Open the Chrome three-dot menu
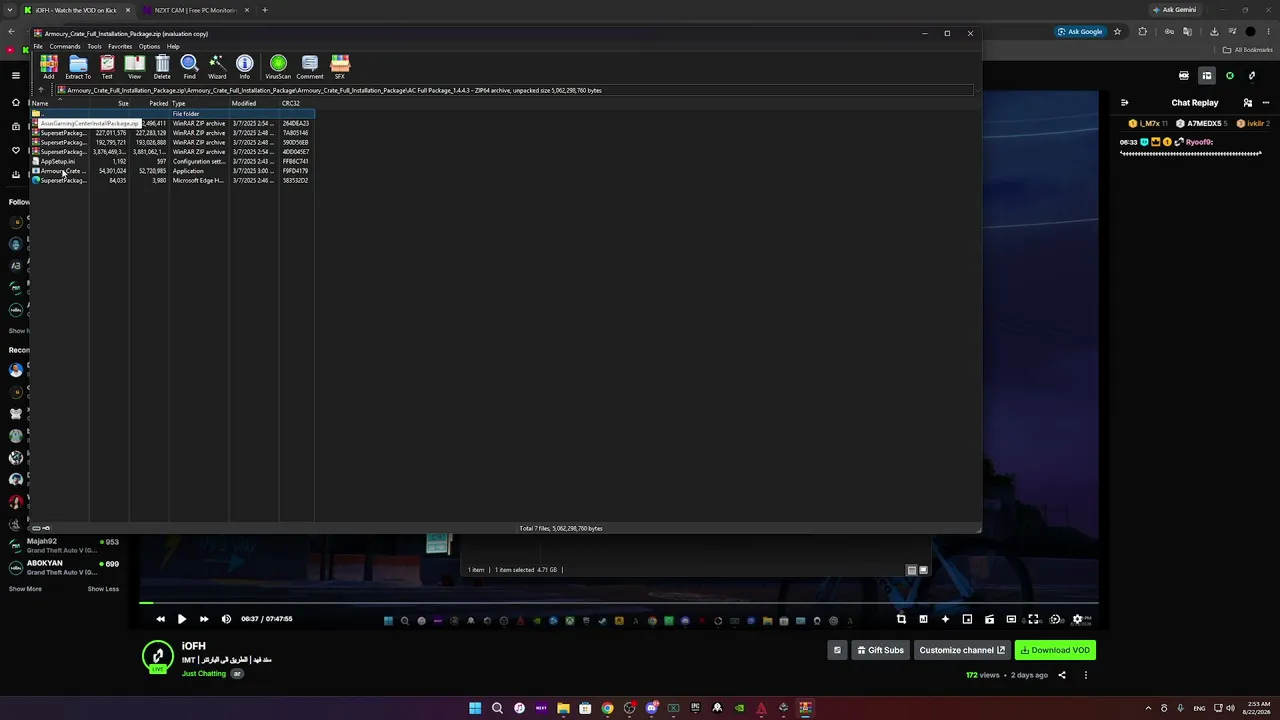Image resolution: width=1280 pixels, height=720 pixels. pyautogui.click(x=1268, y=31)
